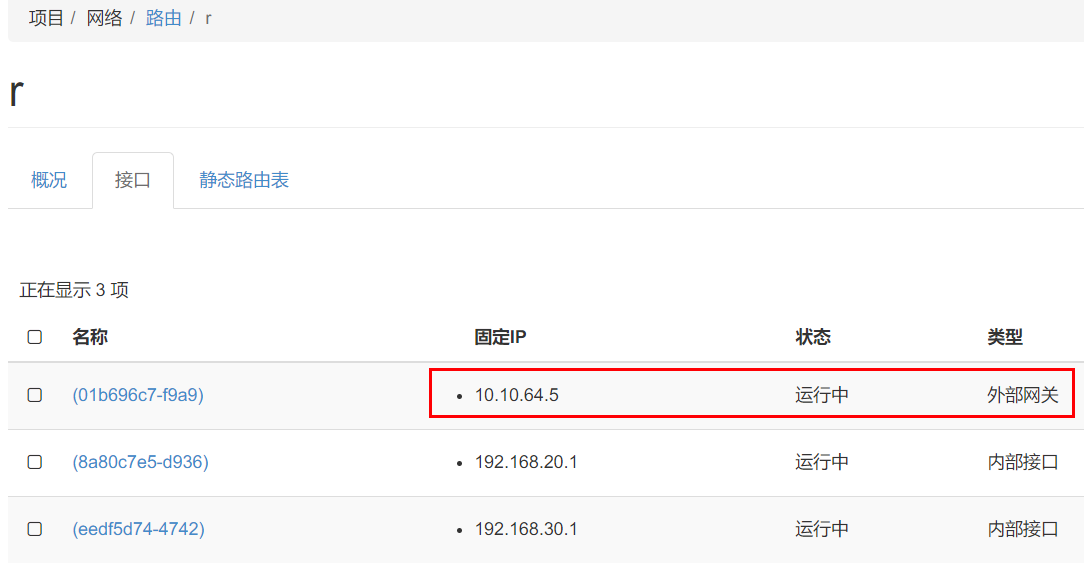Click the 状态 column header
This screenshot has width=1084, height=563.
point(813,338)
